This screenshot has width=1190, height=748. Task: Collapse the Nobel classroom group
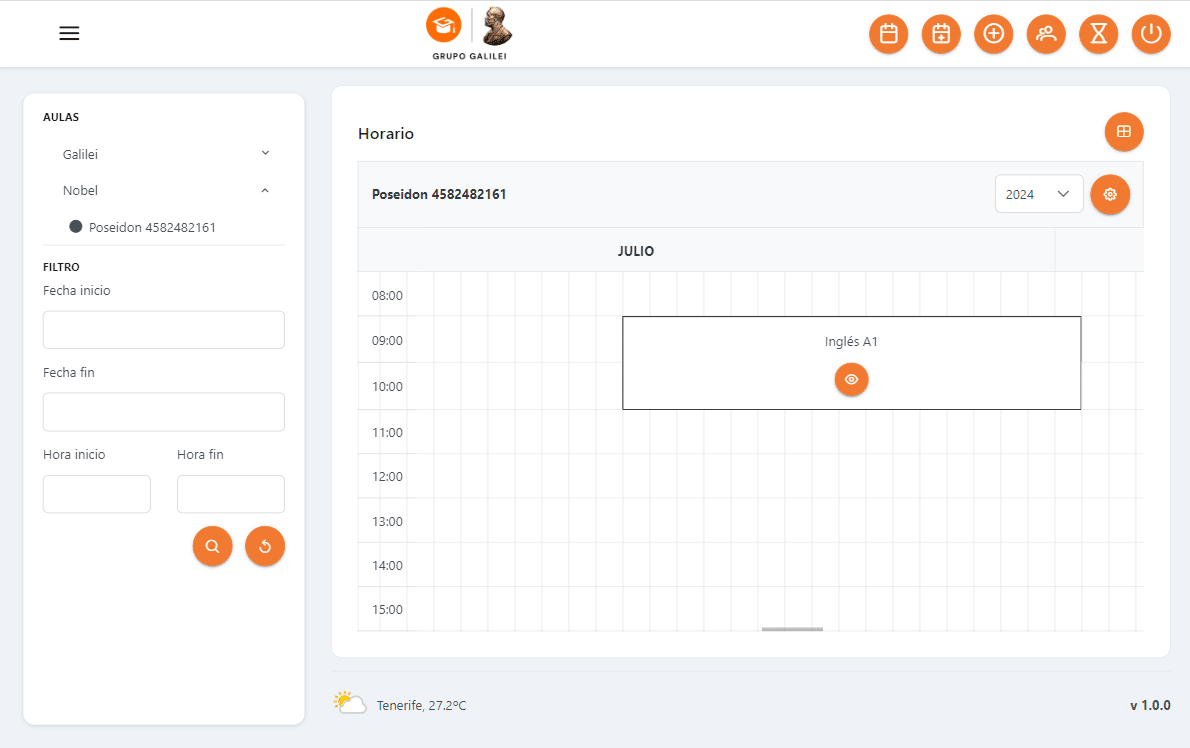(x=164, y=190)
